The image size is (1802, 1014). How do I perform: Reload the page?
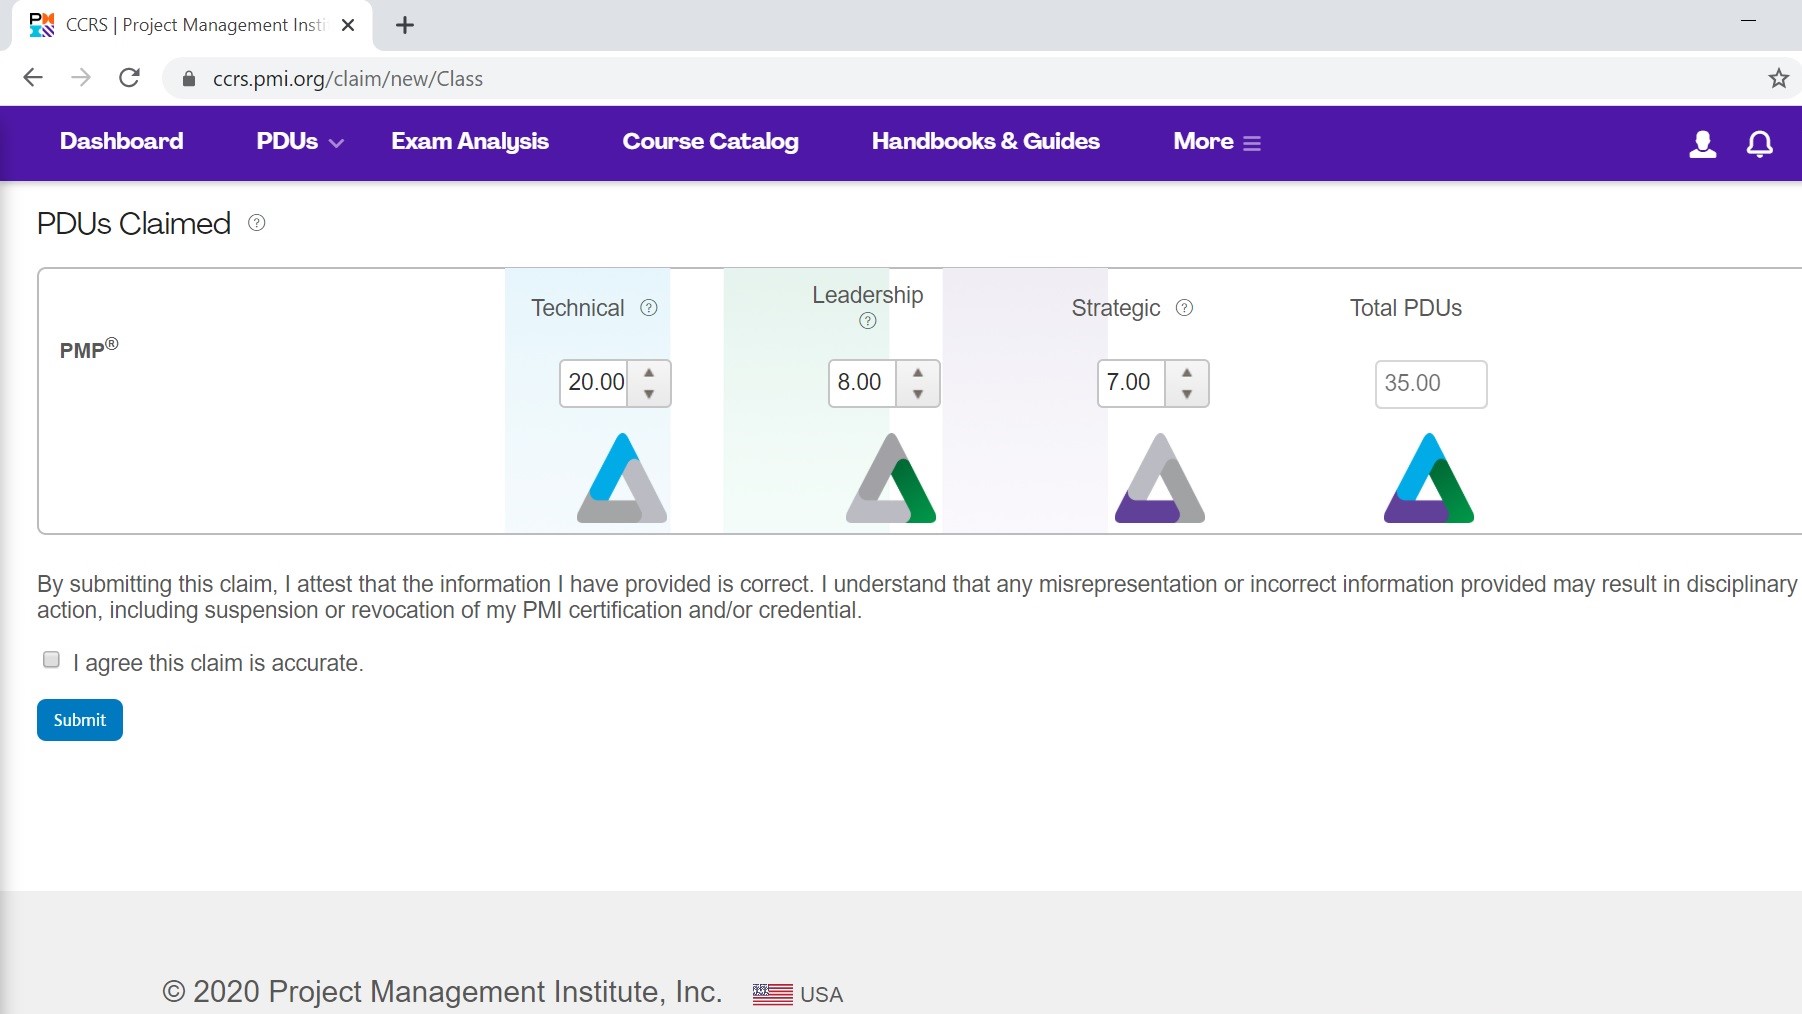pyautogui.click(x=129, y=77)
